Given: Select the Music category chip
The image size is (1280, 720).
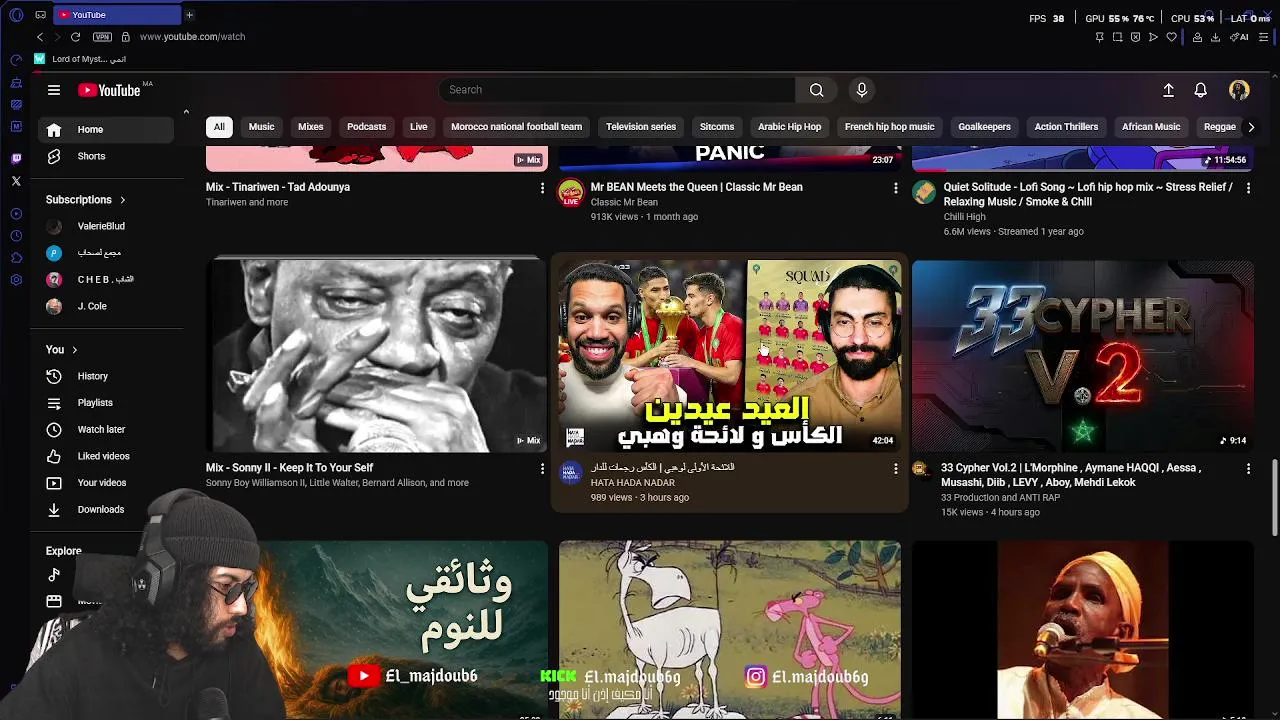Looking at the screenshot, I should tap(261, 127).
